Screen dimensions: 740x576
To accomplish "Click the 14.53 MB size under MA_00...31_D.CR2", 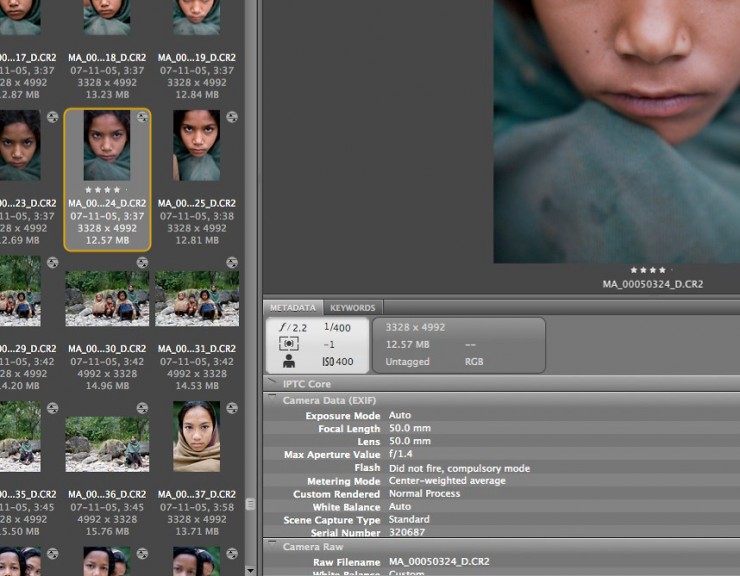I will [x=197, y=386].
